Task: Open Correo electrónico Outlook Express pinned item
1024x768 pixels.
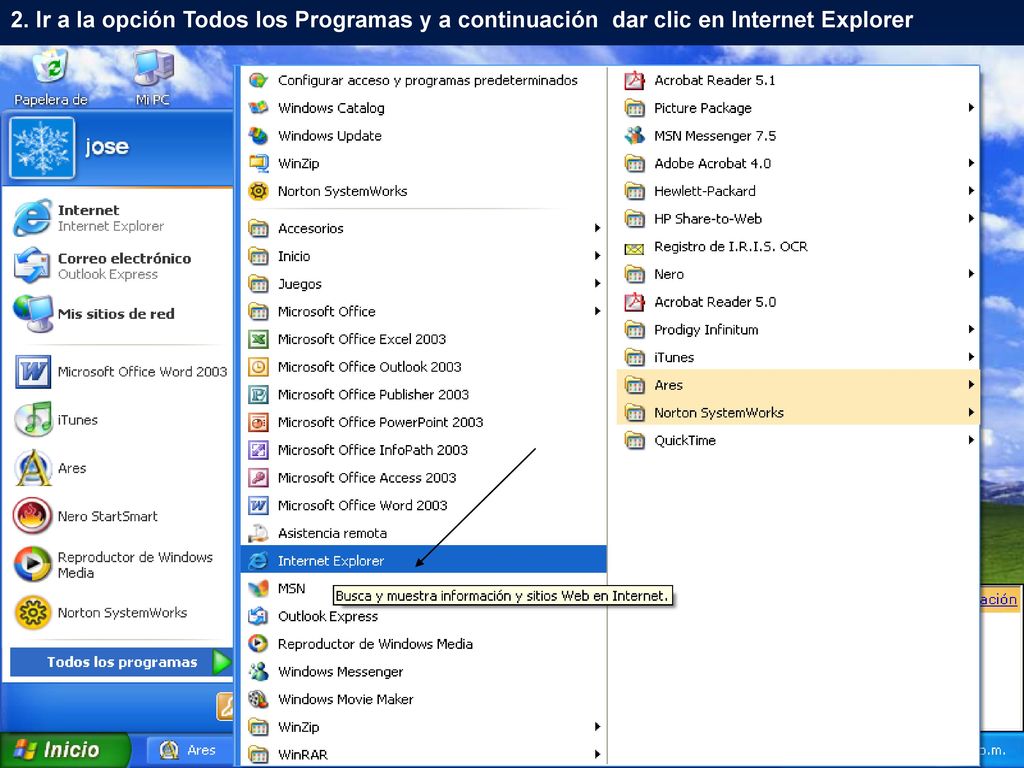Action: click(118, 266)
